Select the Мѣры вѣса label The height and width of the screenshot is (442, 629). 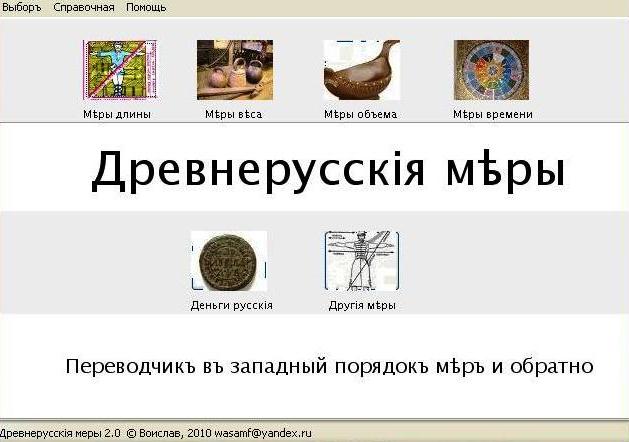234,114
